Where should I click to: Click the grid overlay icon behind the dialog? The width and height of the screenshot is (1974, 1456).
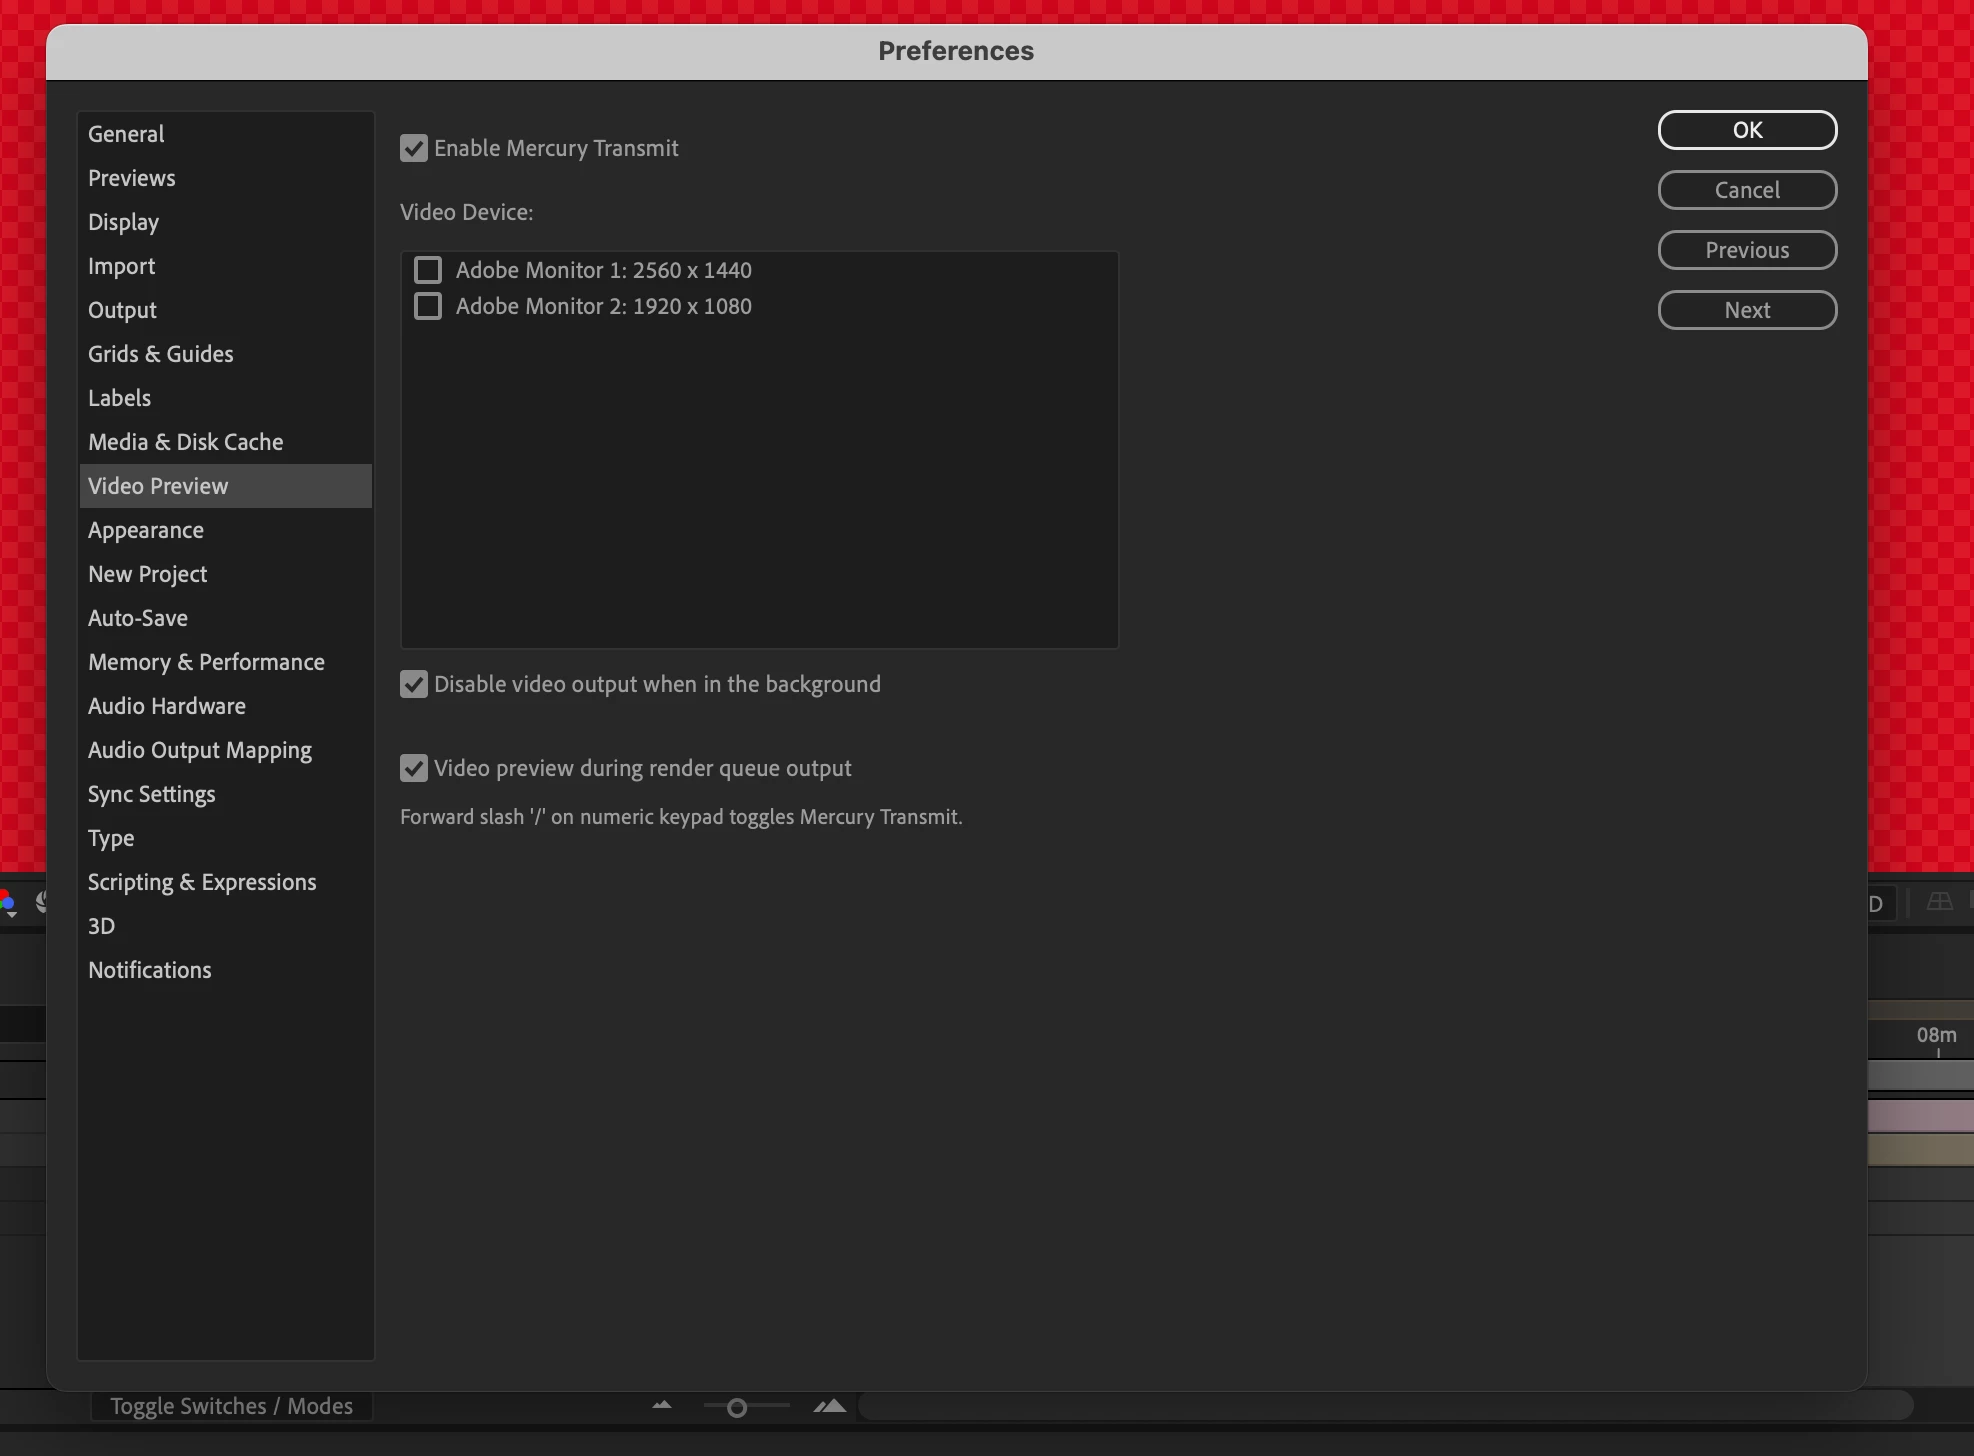[x=1939, y=902]
